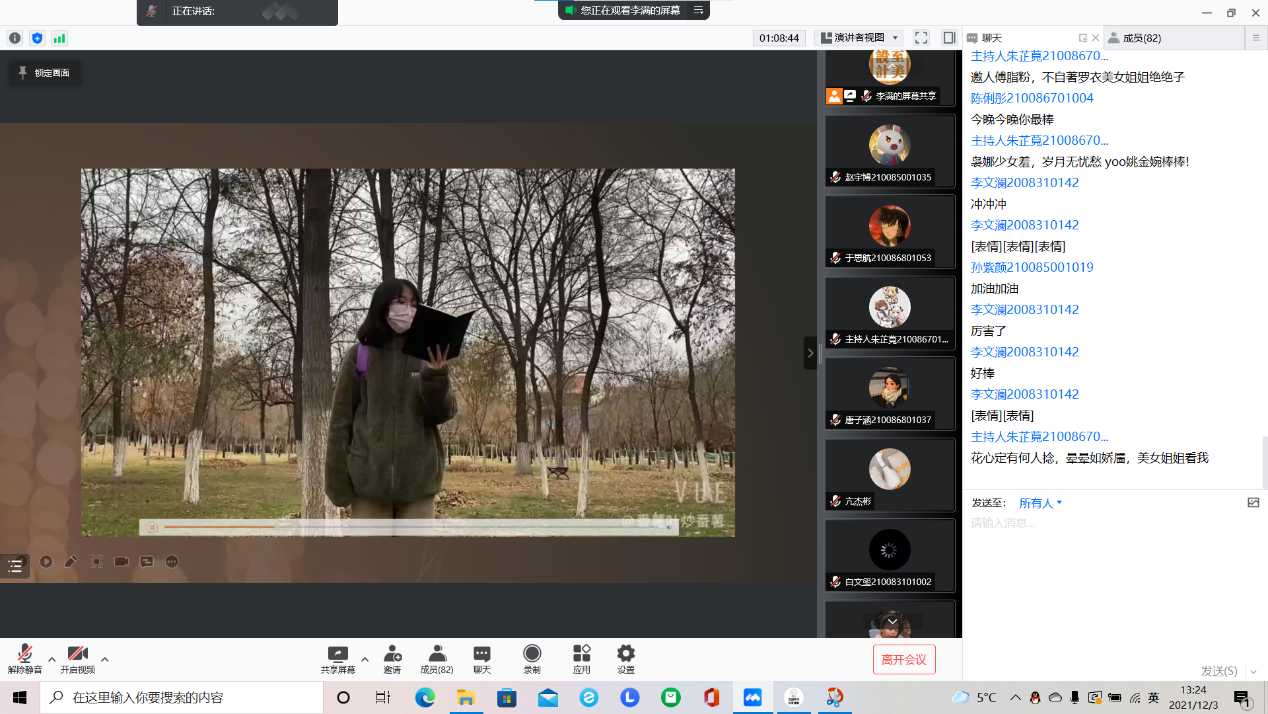
Task: Click the image send icon in chat
Action: click(x=1253, y=503)
